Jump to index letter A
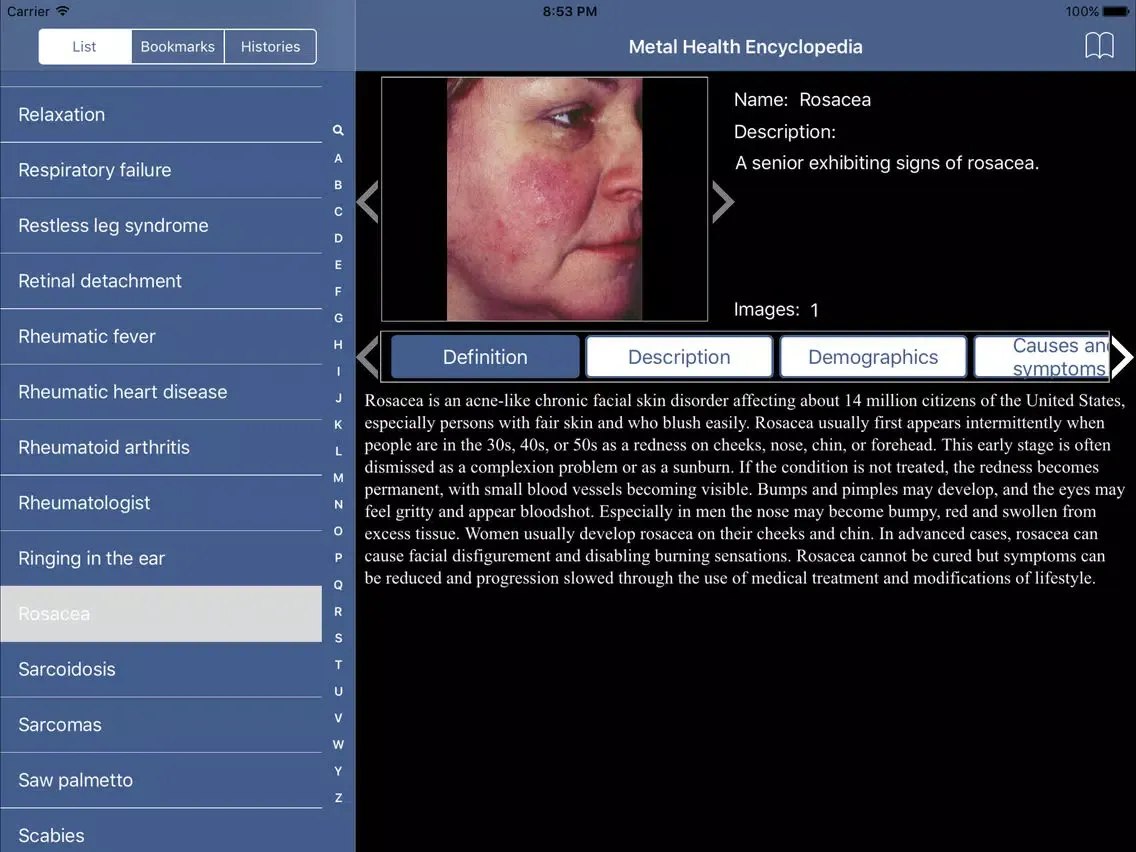 (338, 158)
